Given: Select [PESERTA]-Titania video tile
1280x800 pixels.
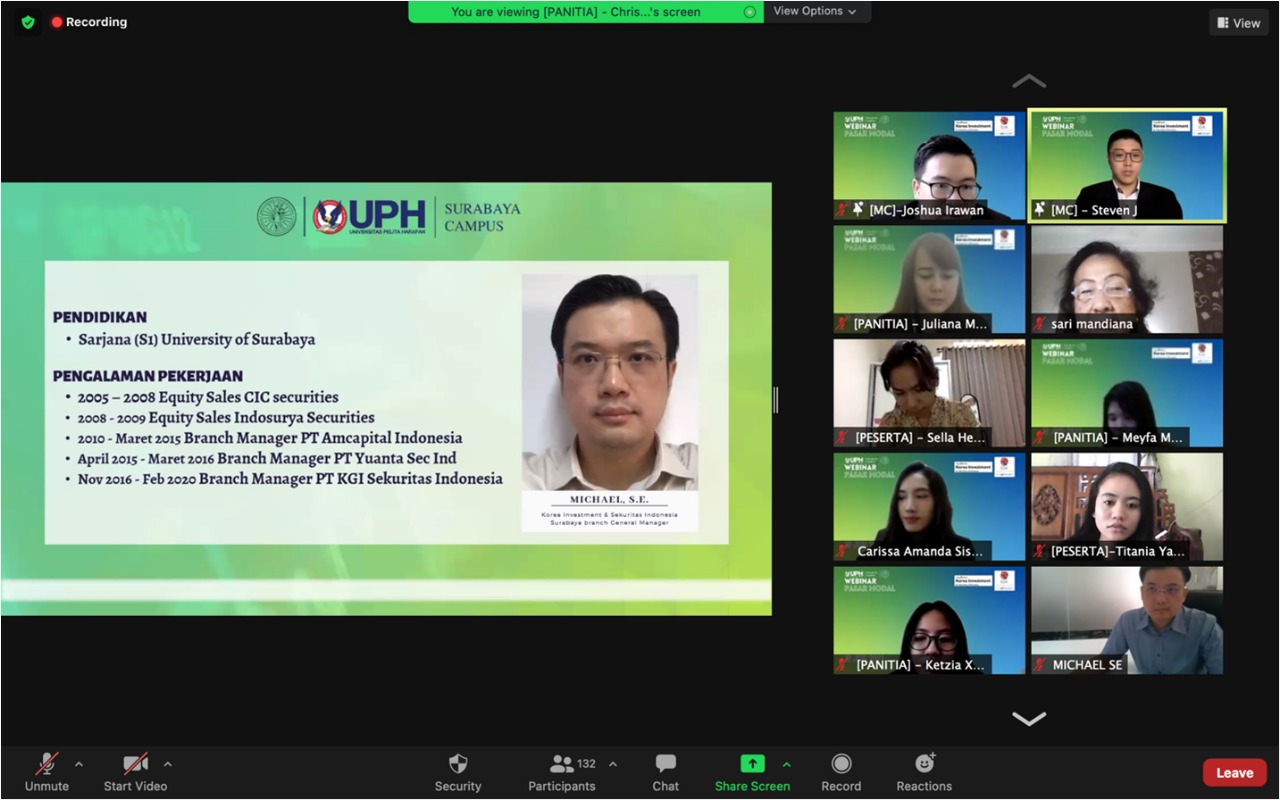Looking at the screenshot, I should (x=1127, y=507).
